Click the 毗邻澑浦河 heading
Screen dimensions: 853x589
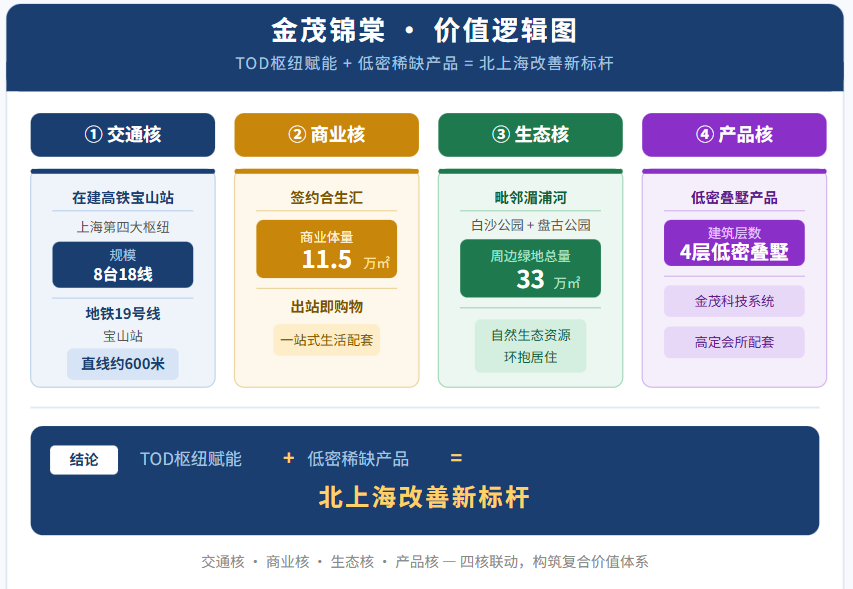click(x=530, y=197)
